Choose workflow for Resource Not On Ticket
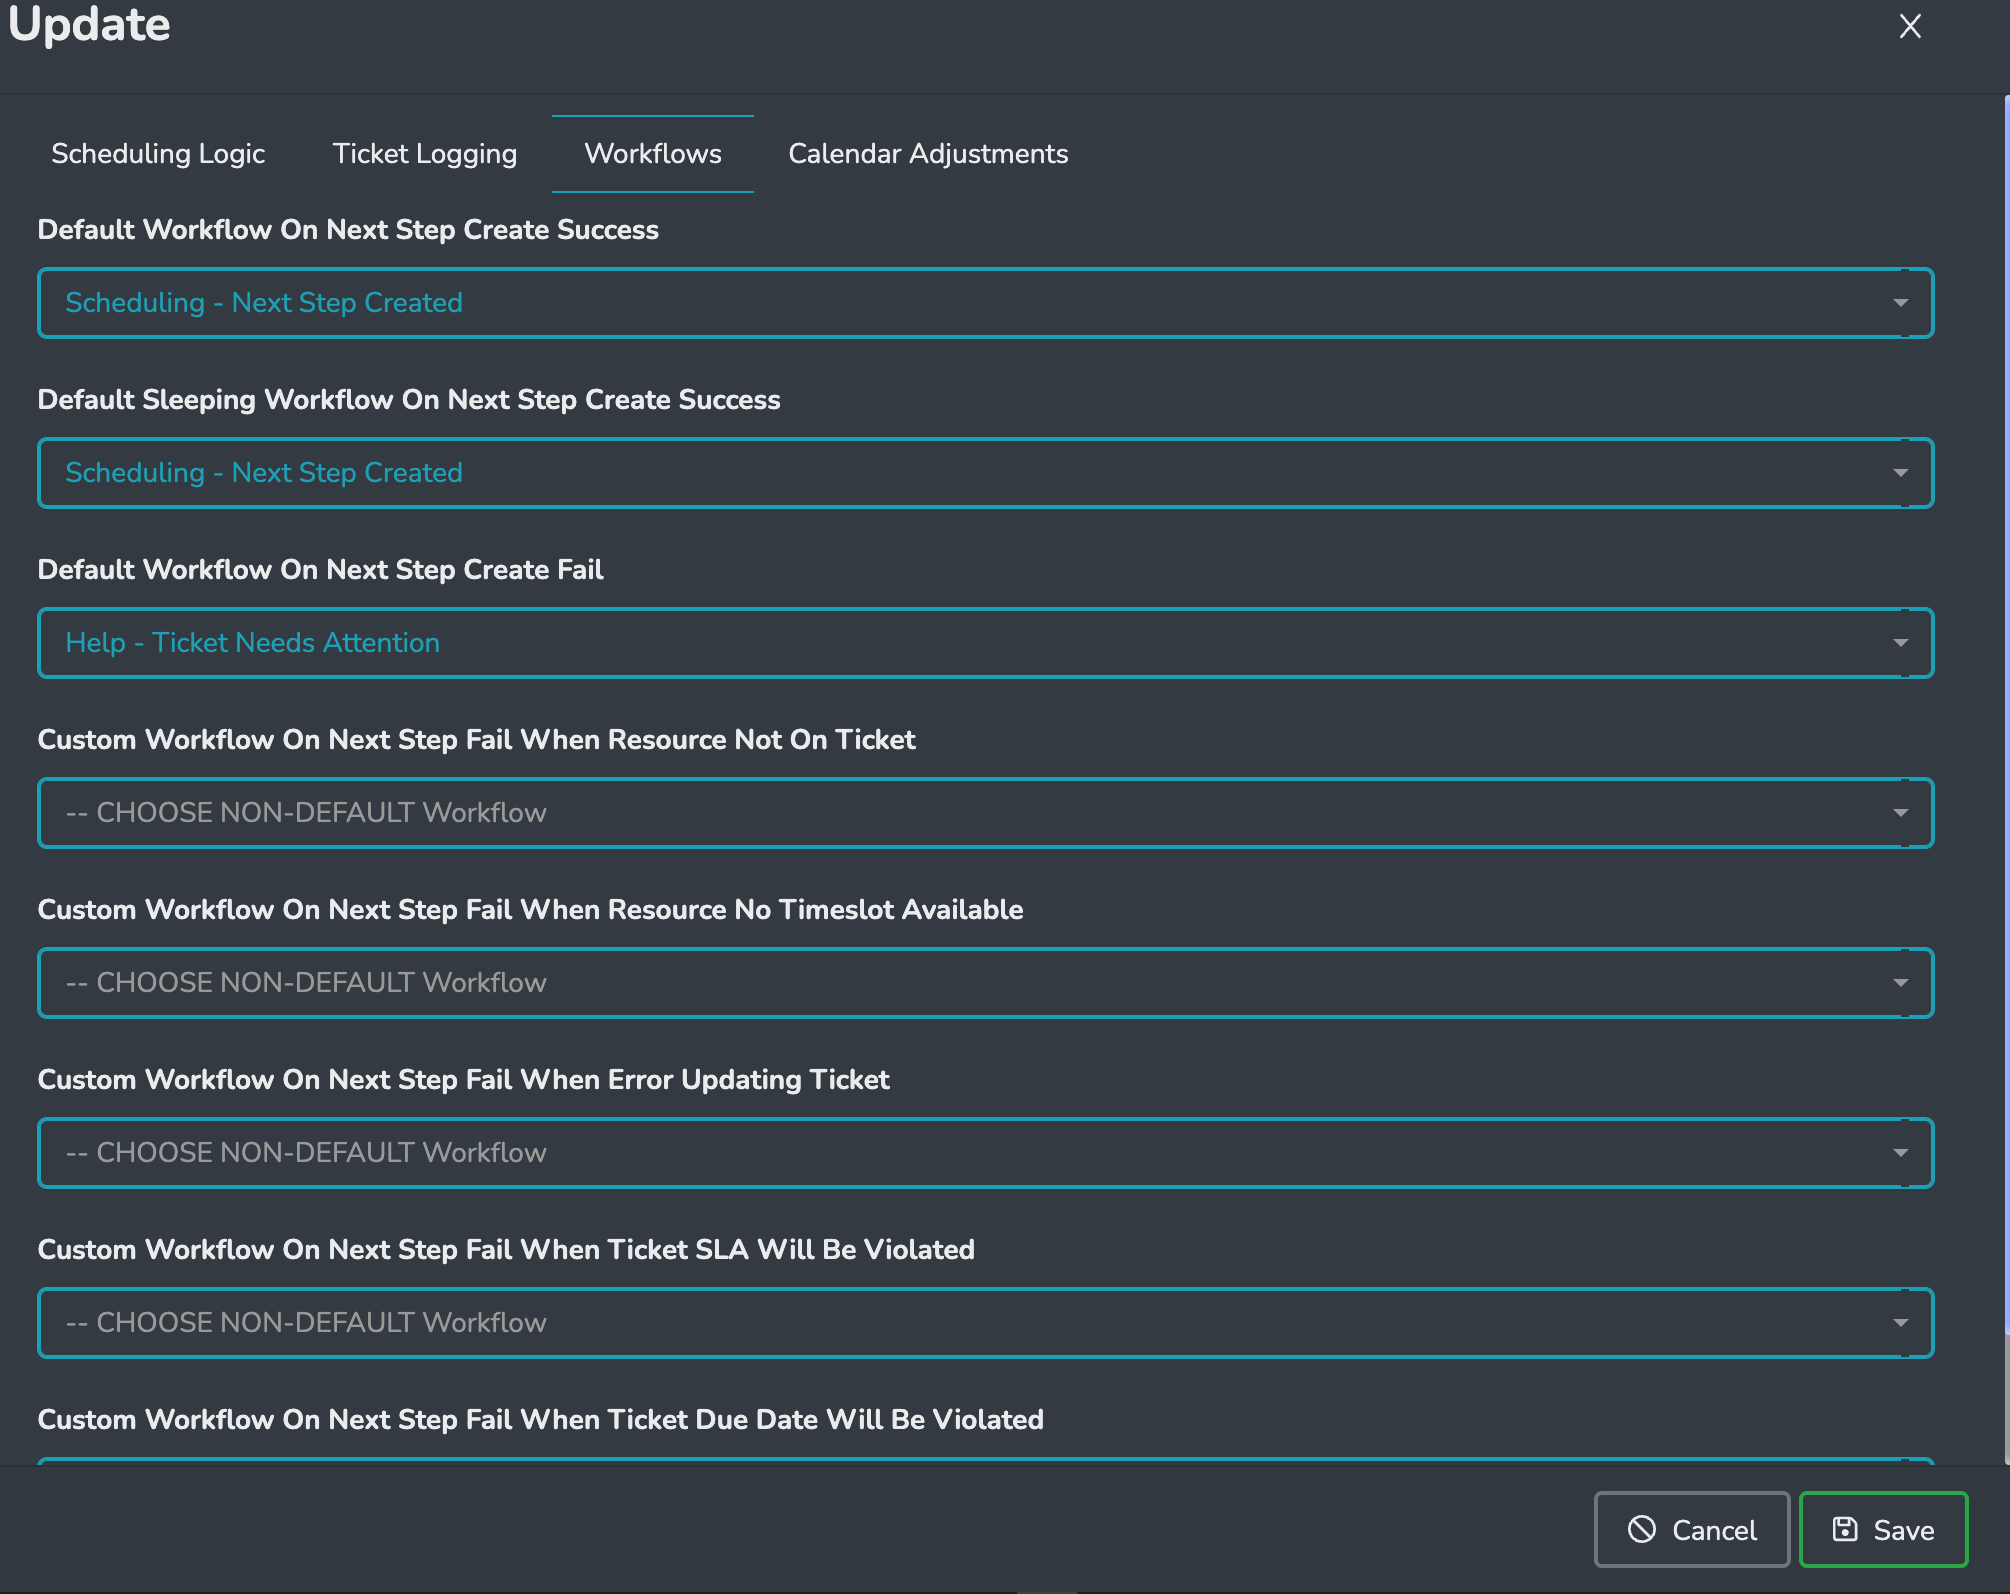2010x1594 pixels. pyautogui.click(x=985, y=813)
